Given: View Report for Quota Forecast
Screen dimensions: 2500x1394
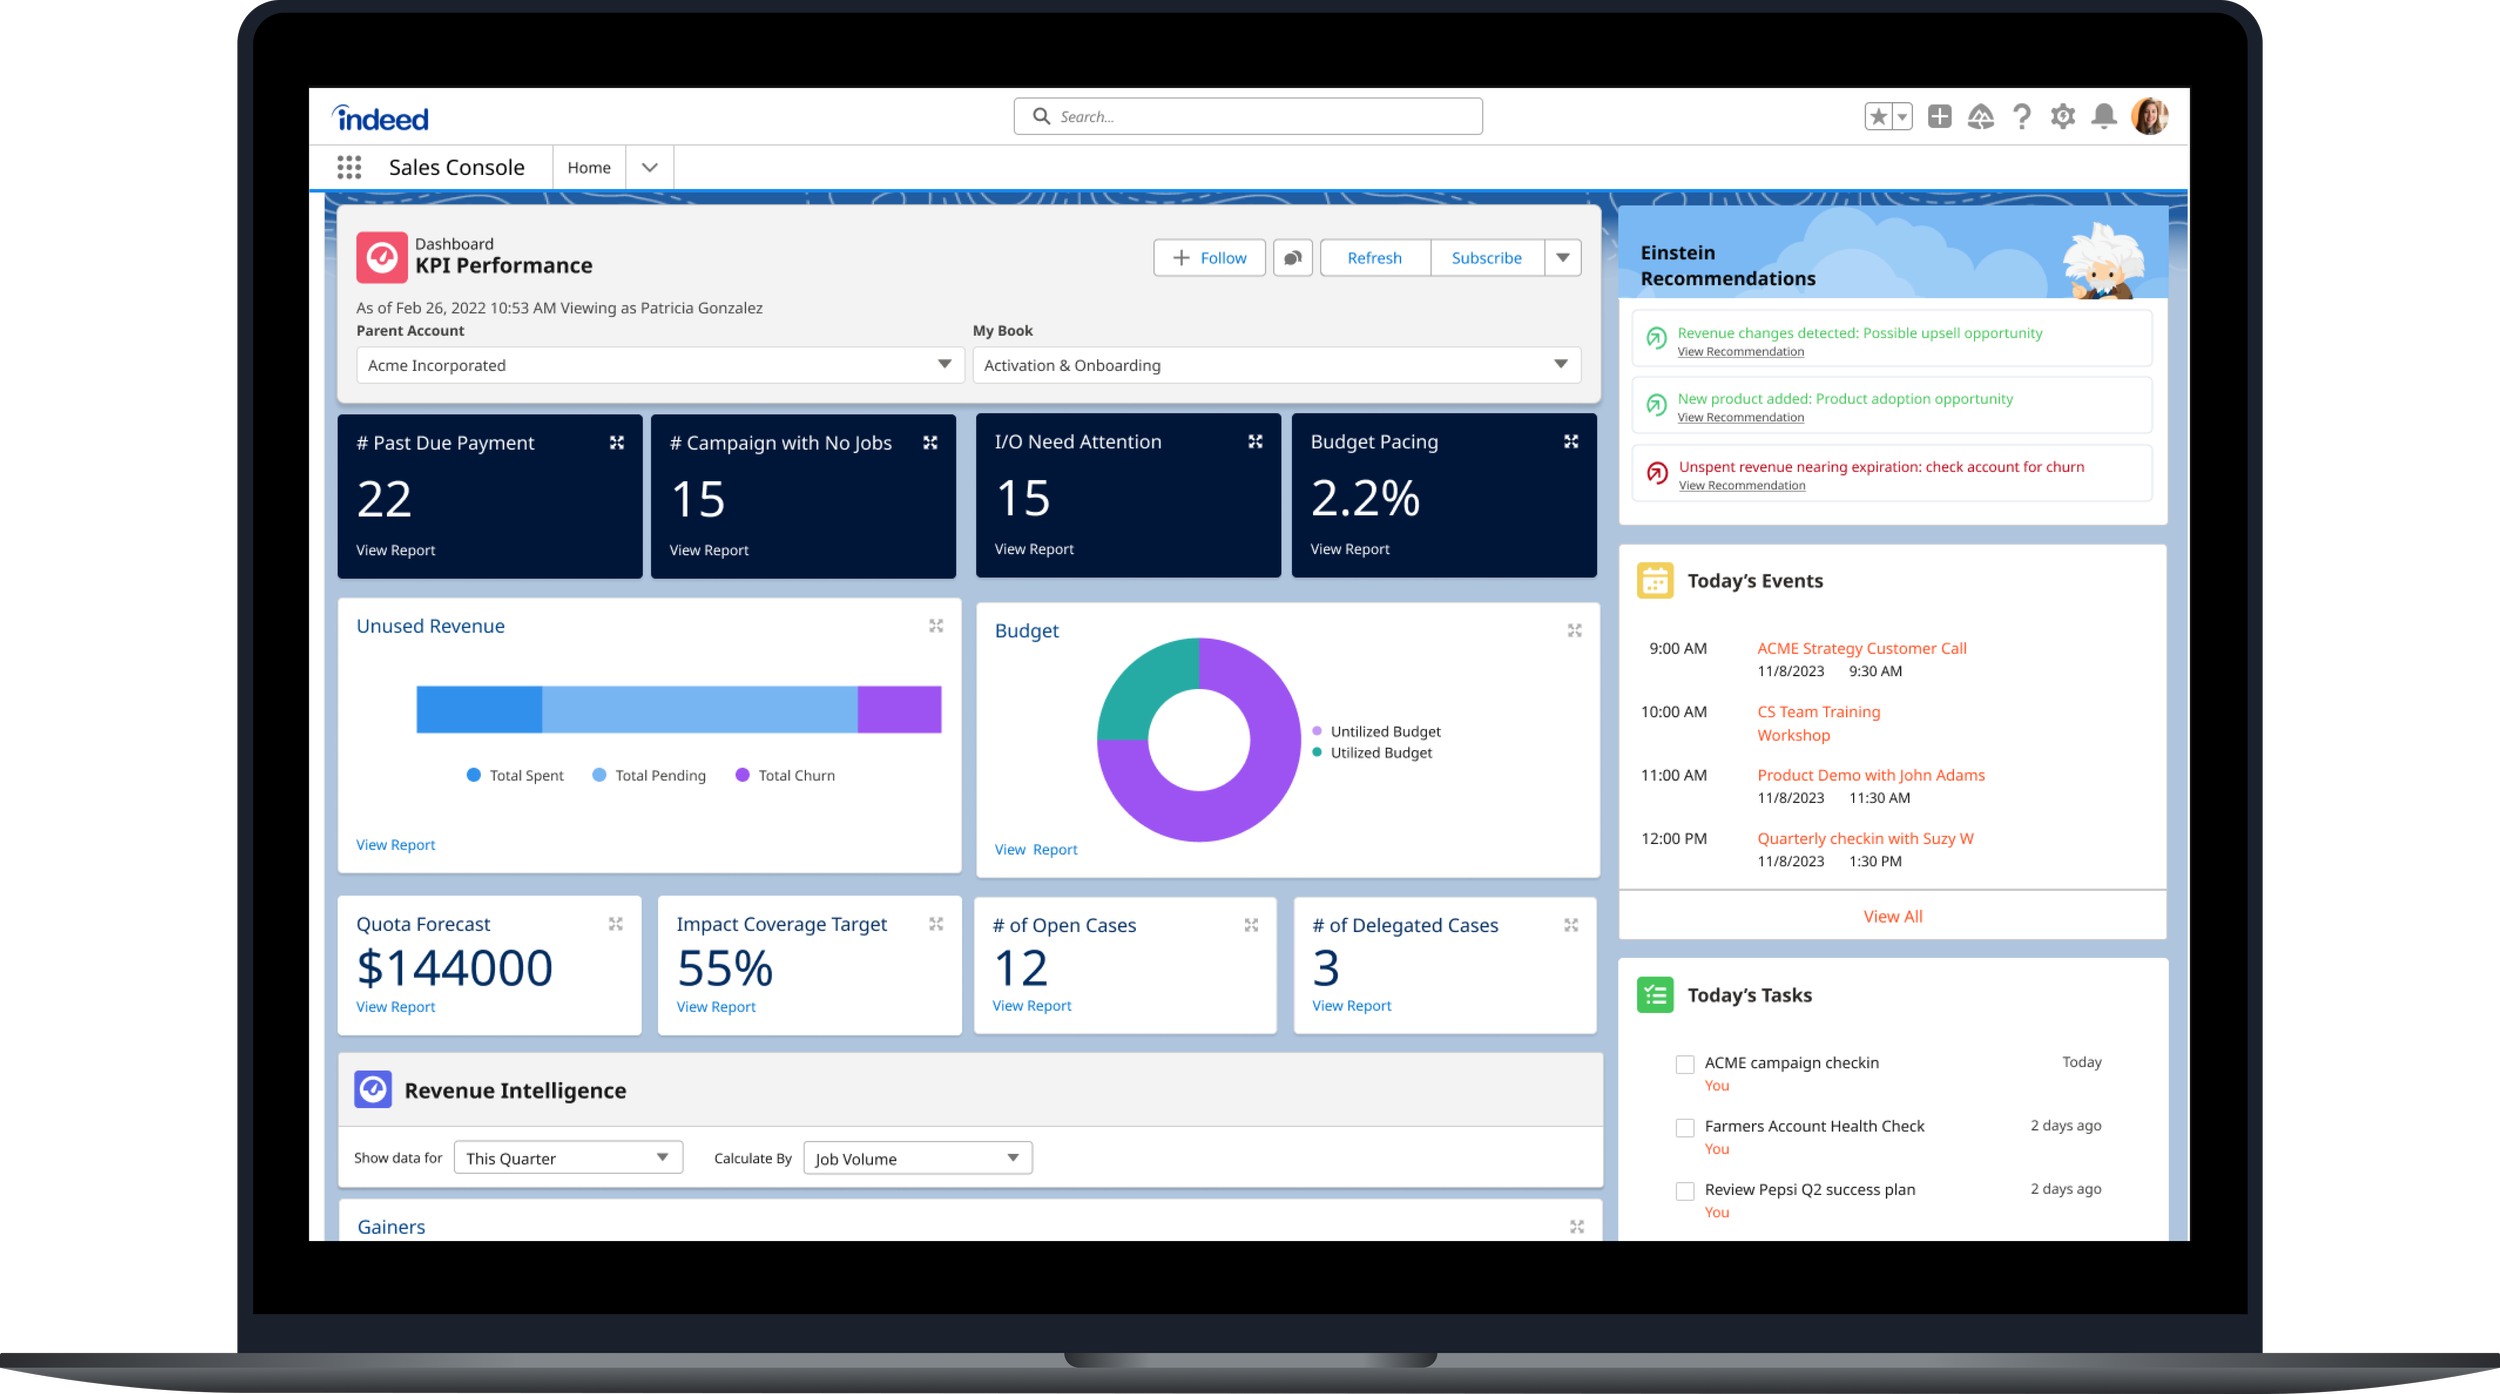Looking at the screenshot, I should click(x=395, y=1006).
